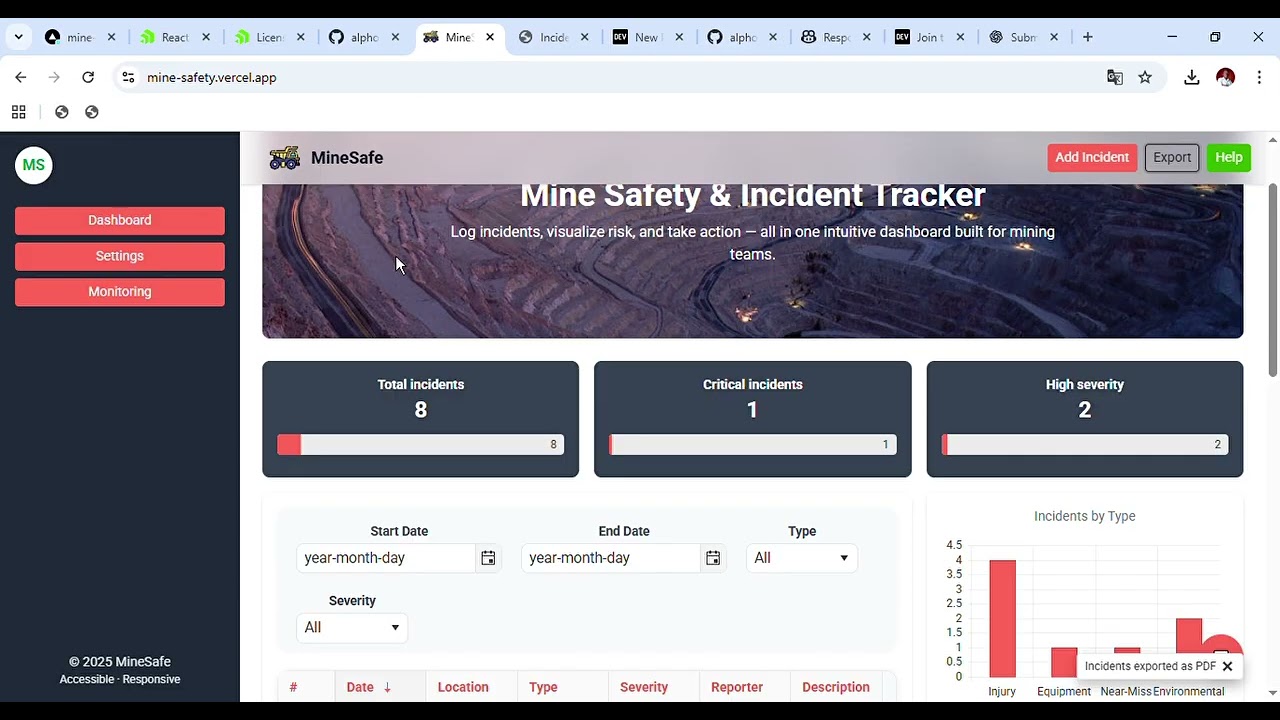
Task: Open the apps grid icon in the bookmarks bar
Action: click(x=18, y=112)
